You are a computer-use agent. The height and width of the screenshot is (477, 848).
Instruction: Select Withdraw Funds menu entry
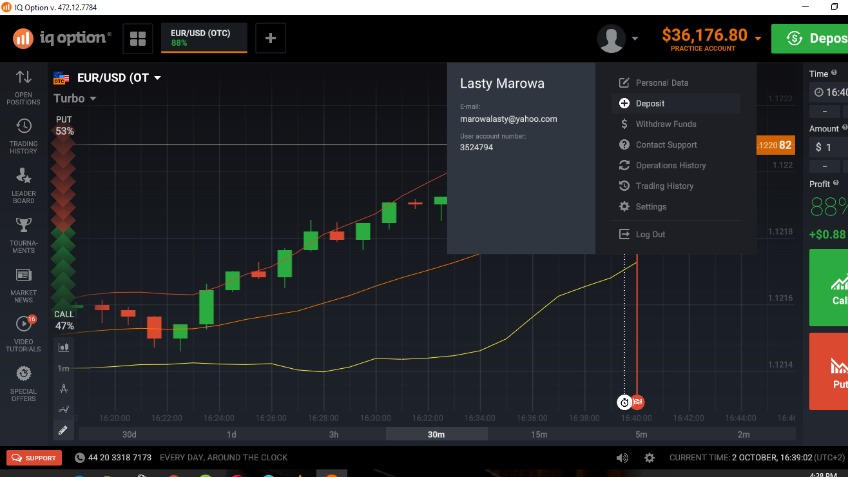[665, 124]
